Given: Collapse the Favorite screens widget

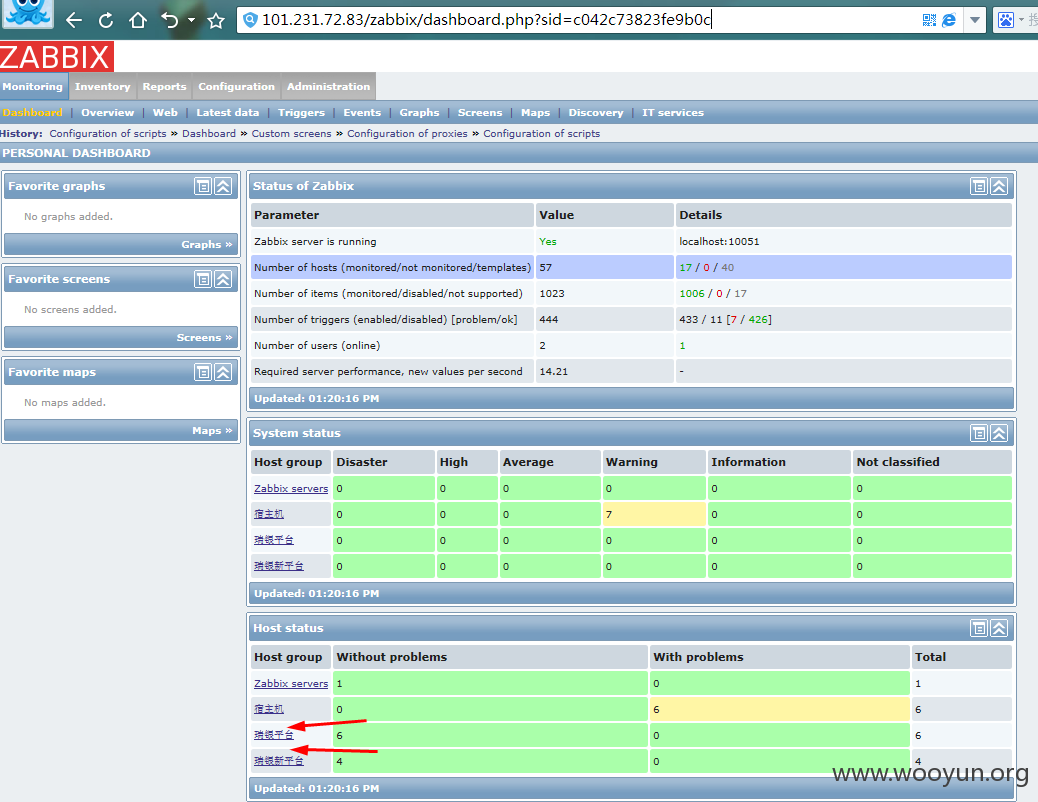Looking at the screenshot, I should coord(223,279).
